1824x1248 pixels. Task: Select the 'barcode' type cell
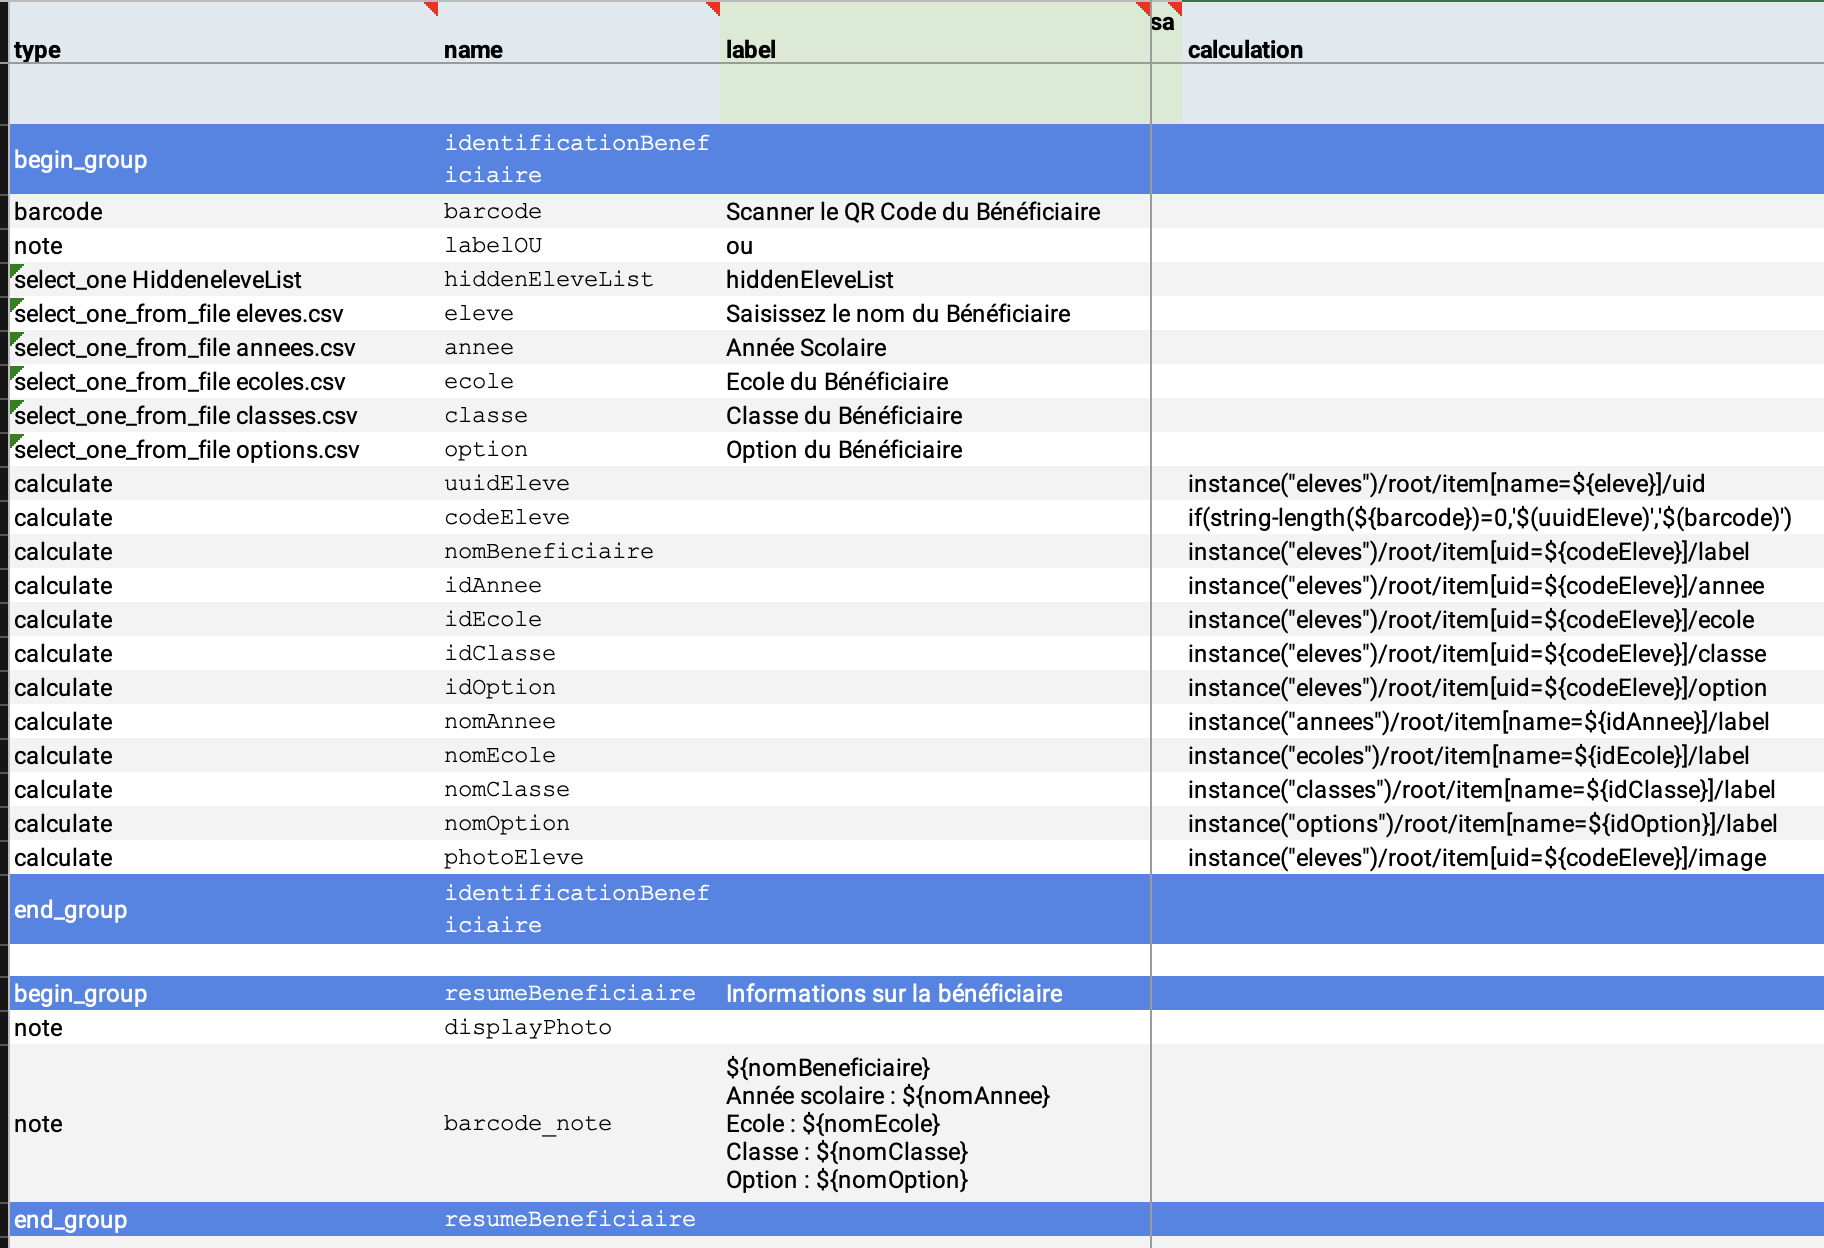(x=224, y=211)
